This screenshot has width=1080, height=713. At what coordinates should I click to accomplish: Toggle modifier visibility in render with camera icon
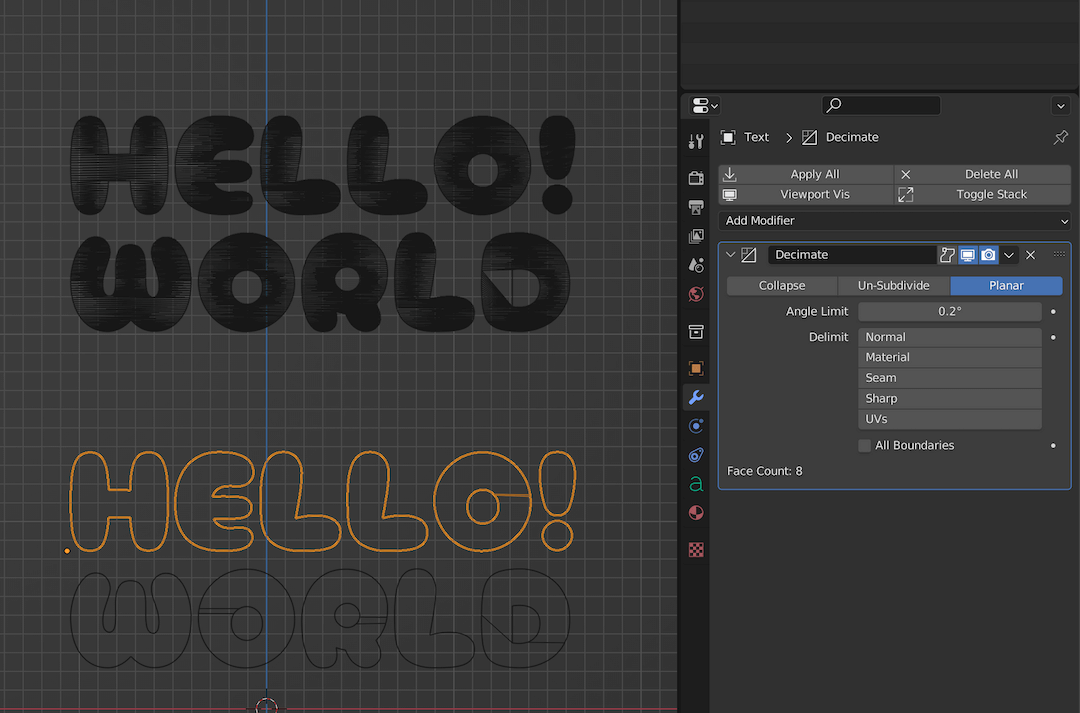tap(988, 254)
